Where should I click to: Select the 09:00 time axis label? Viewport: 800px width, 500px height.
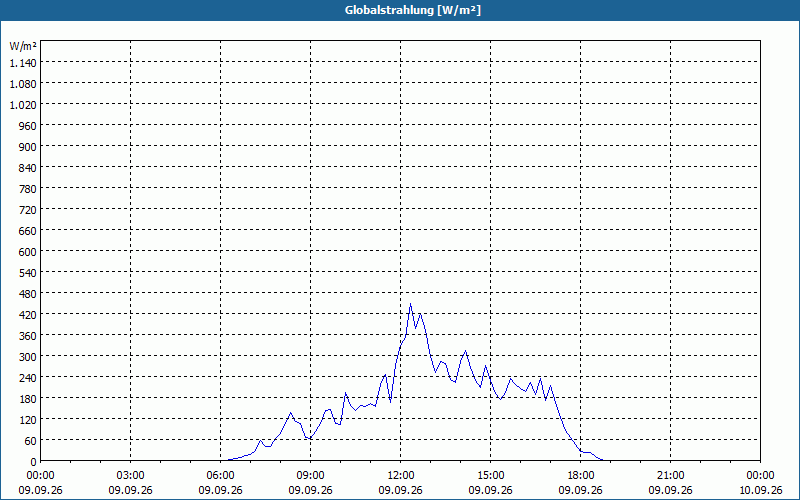click(310, 476)
